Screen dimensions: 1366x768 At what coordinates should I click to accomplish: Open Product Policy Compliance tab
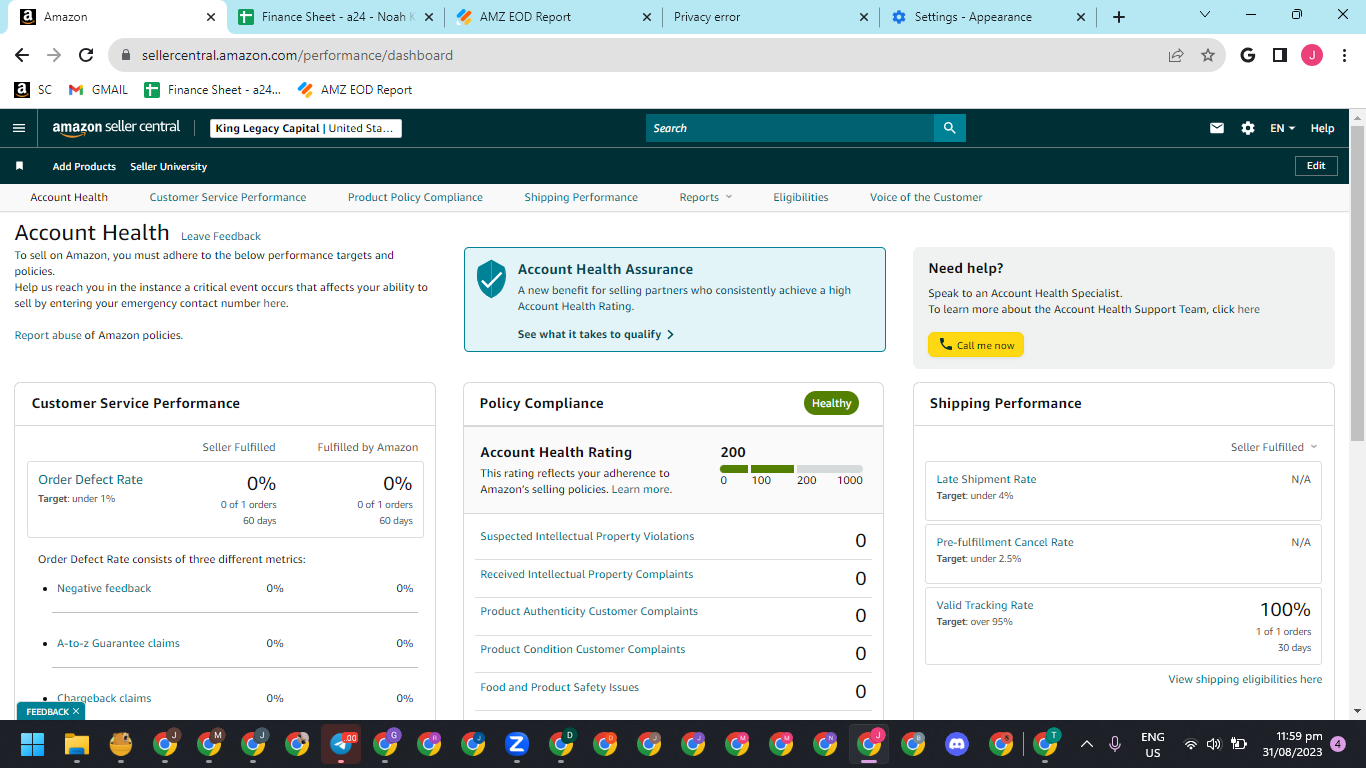(415, 197)
